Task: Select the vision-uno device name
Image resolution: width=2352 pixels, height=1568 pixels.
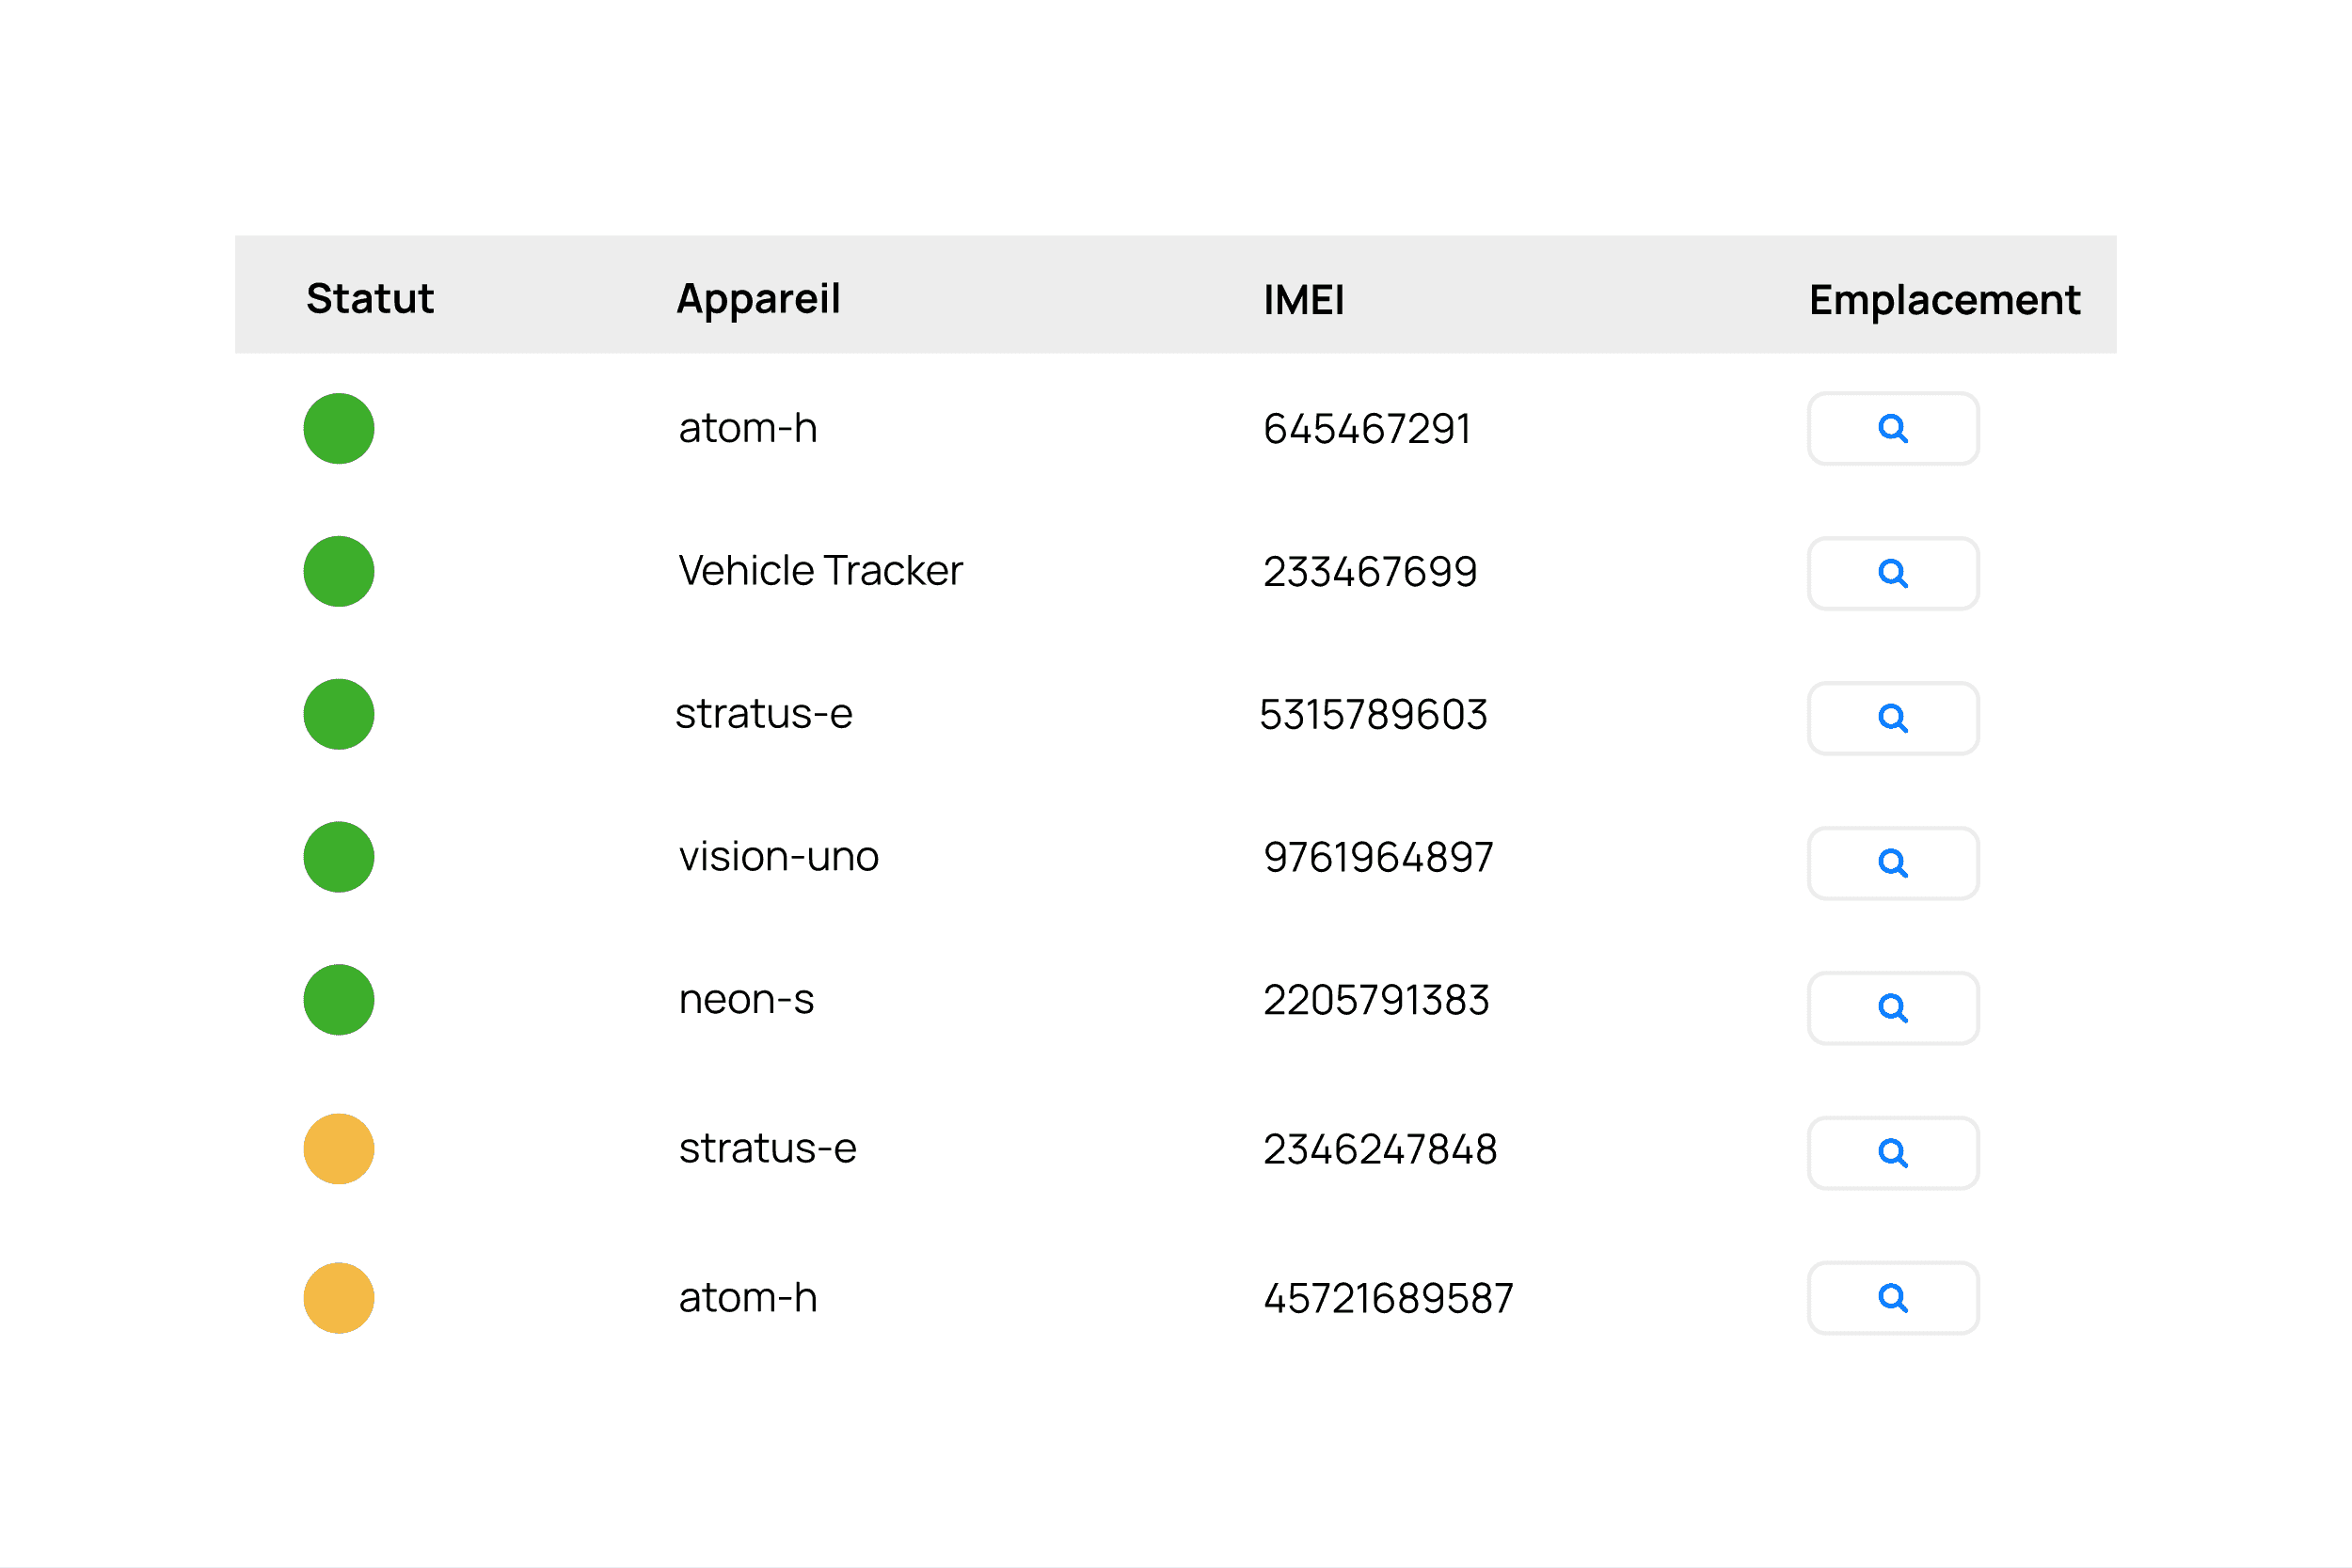Action: [778, 857]
